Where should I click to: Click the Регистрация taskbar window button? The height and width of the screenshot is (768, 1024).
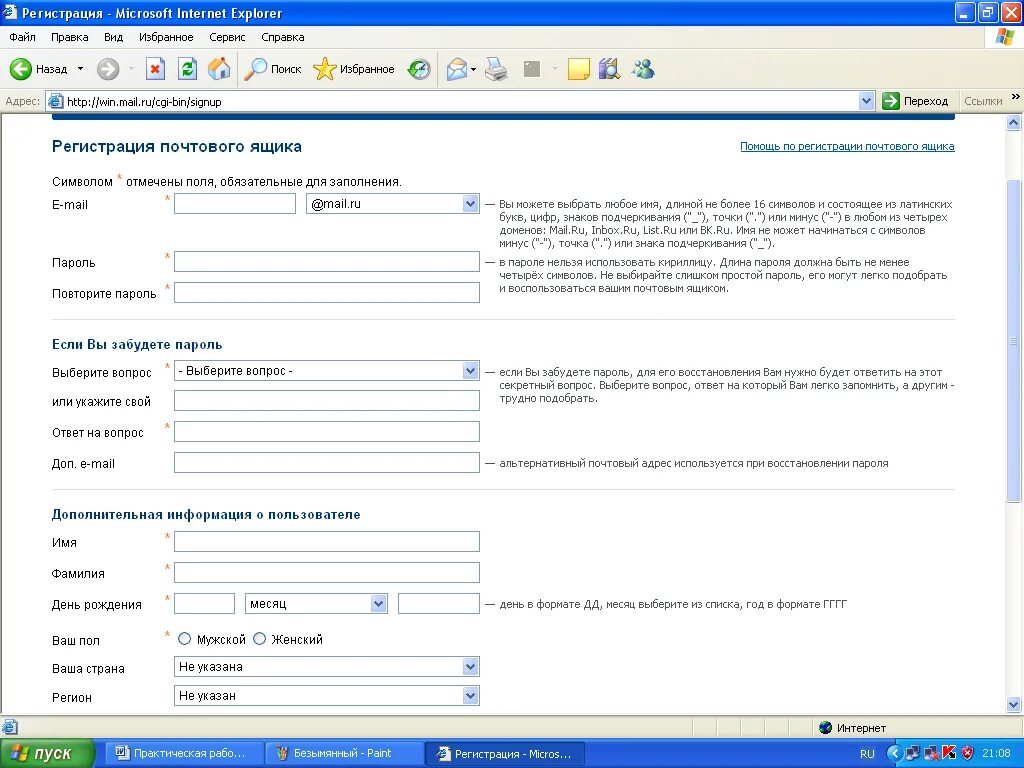tap(505, 754)
